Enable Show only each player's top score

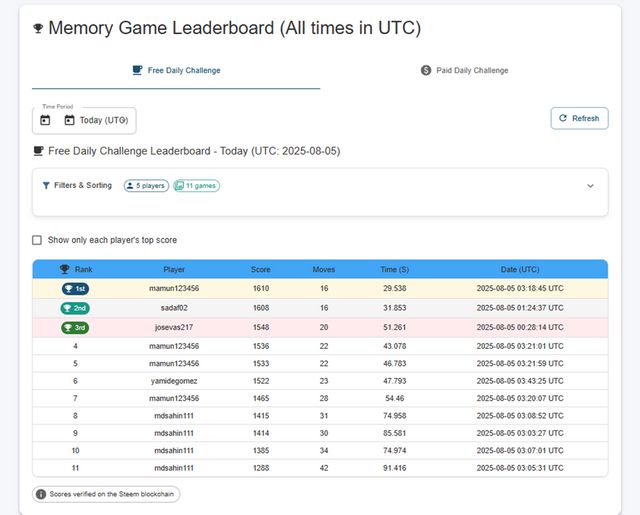click(x=37, y=240)
